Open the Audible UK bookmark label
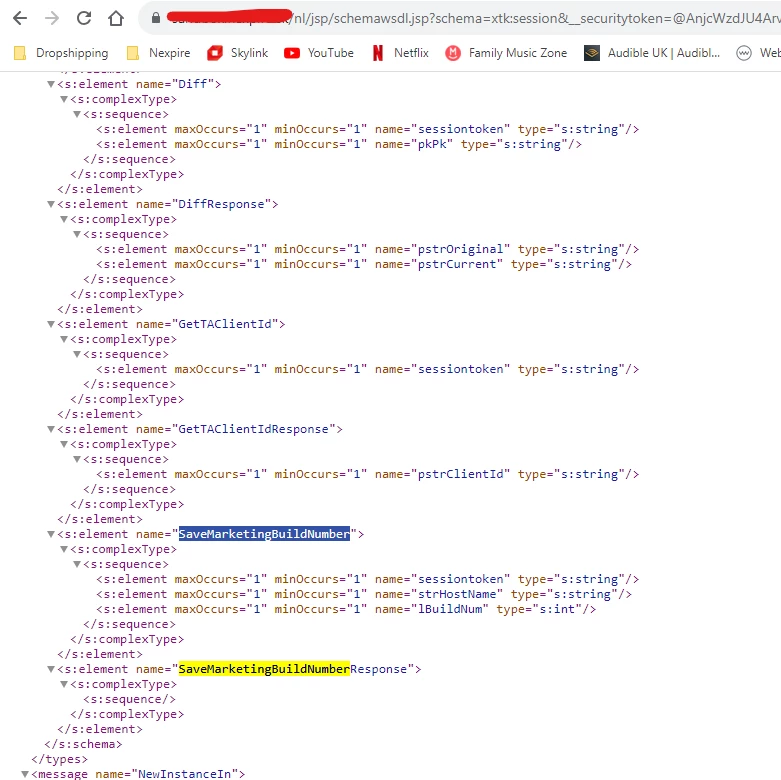Viewport: 781px width, 780px height. coord(664,53)
